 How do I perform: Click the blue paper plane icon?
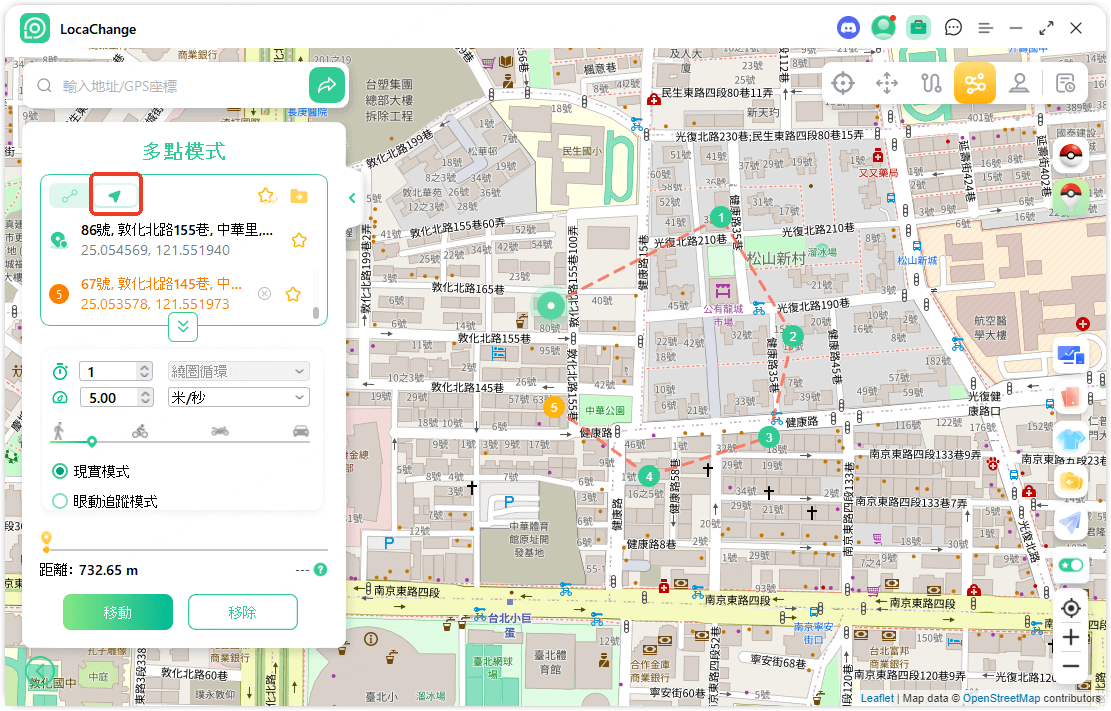pyautogui.click(x=1071, y=523)
